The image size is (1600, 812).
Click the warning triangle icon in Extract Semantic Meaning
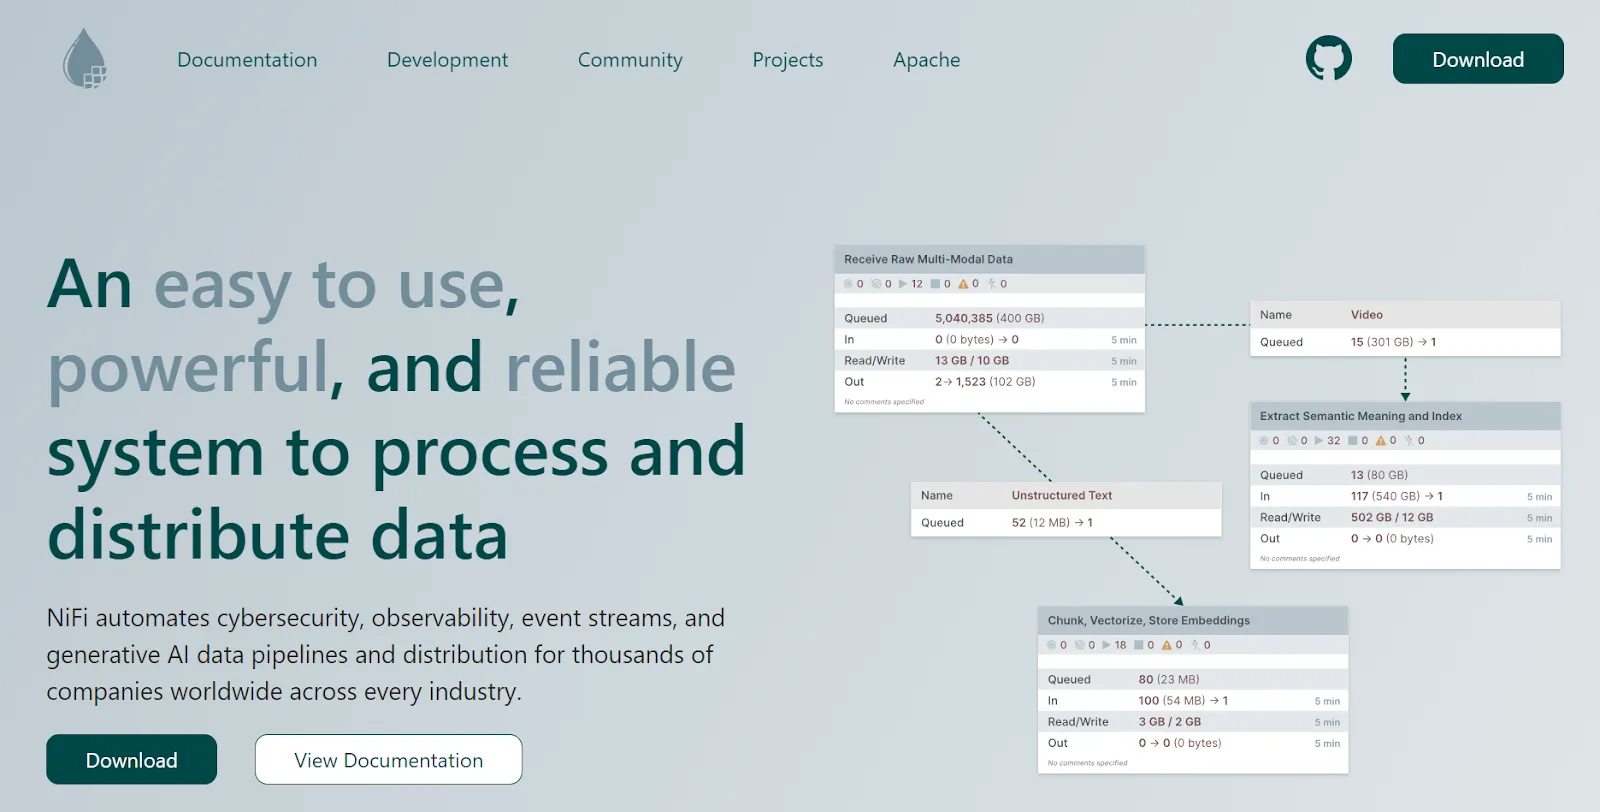pyautogui.click(x=1380, y=441)
